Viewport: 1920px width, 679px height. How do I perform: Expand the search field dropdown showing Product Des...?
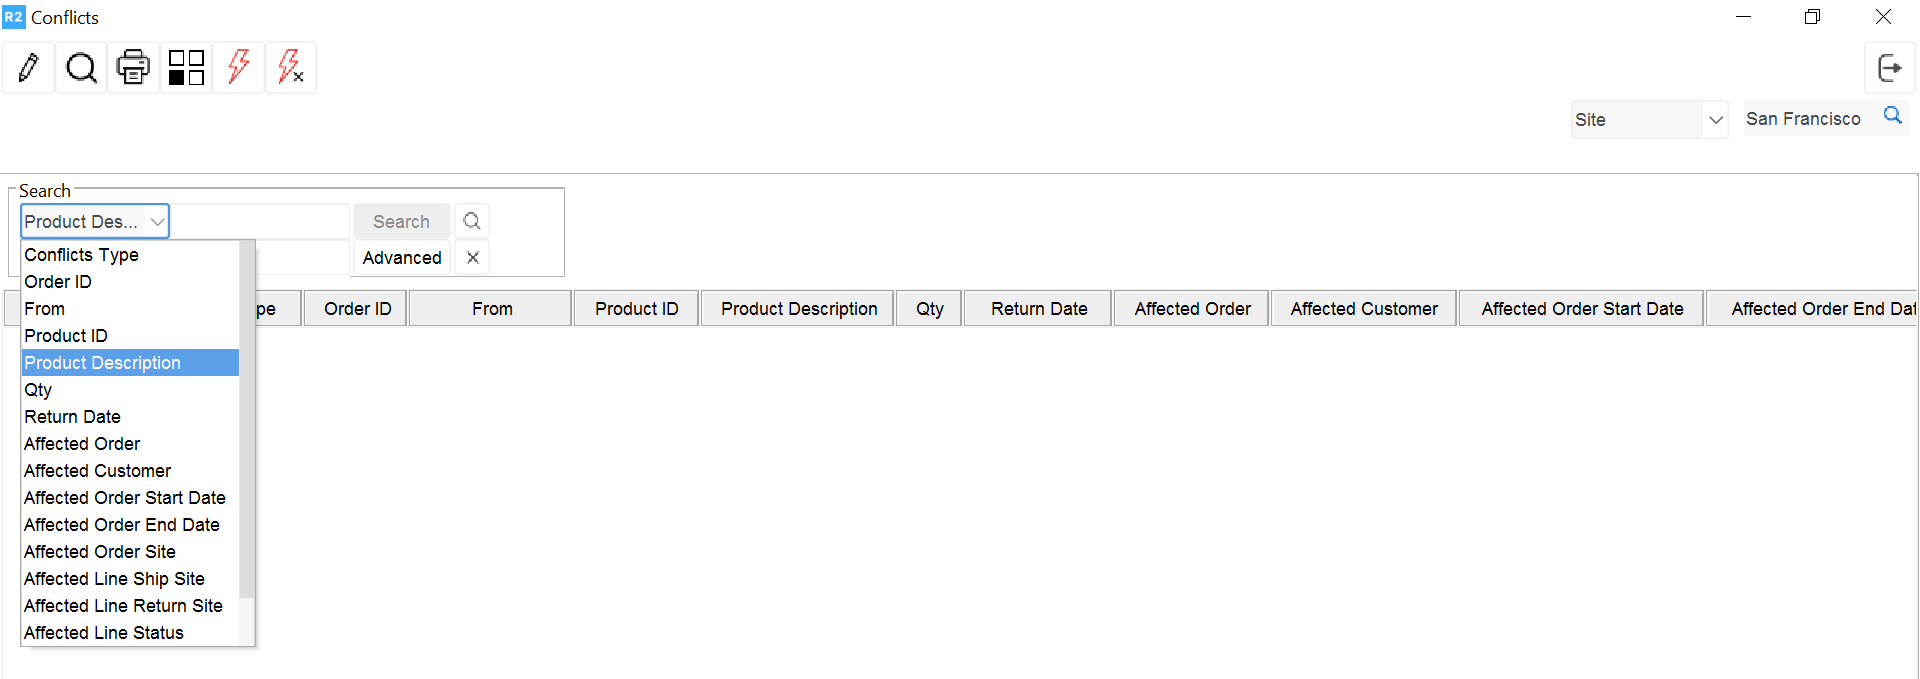[x=157, y=221]
